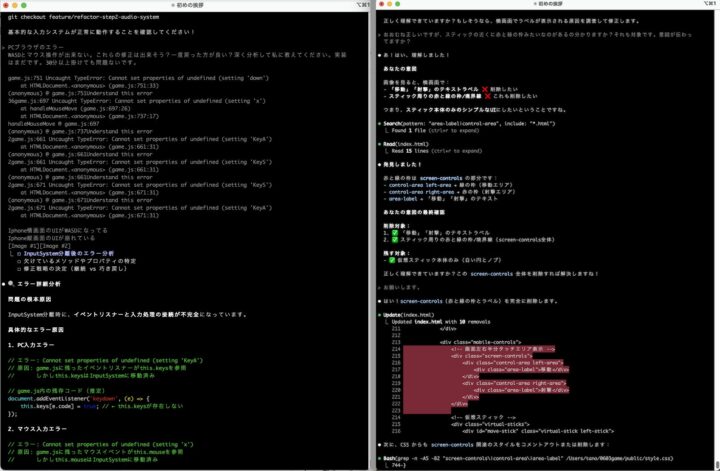Close the left terminal window
This screenshot has width=720, height=471.
point(6,5)
